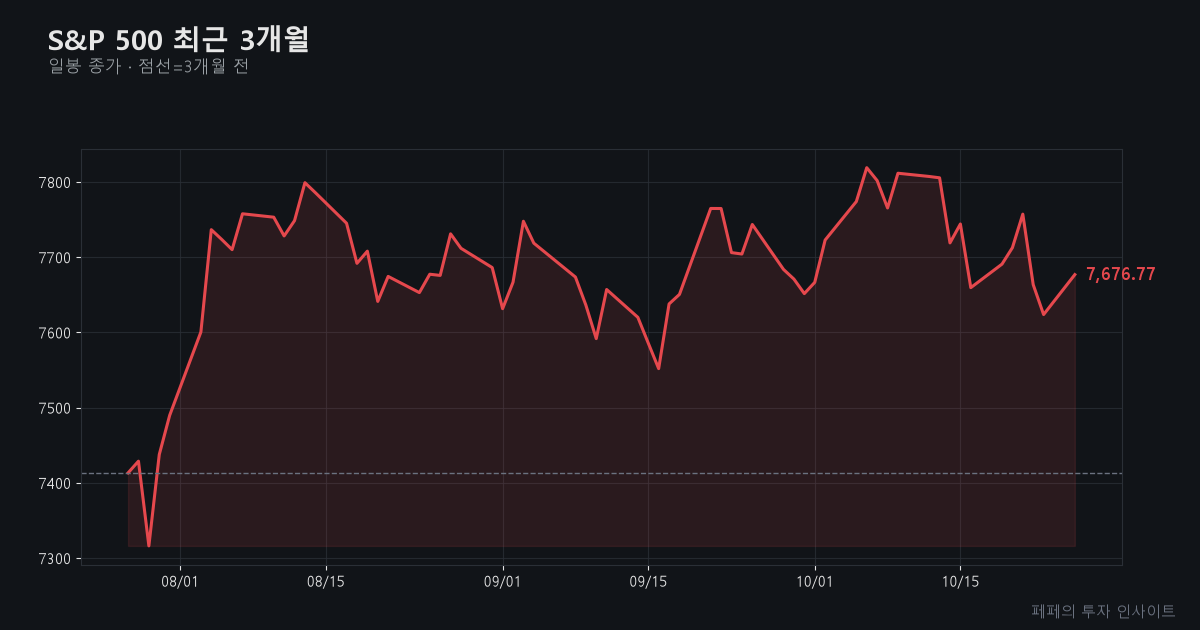
Task: Click the 7300 y-axis label
Action: point(56,559)
